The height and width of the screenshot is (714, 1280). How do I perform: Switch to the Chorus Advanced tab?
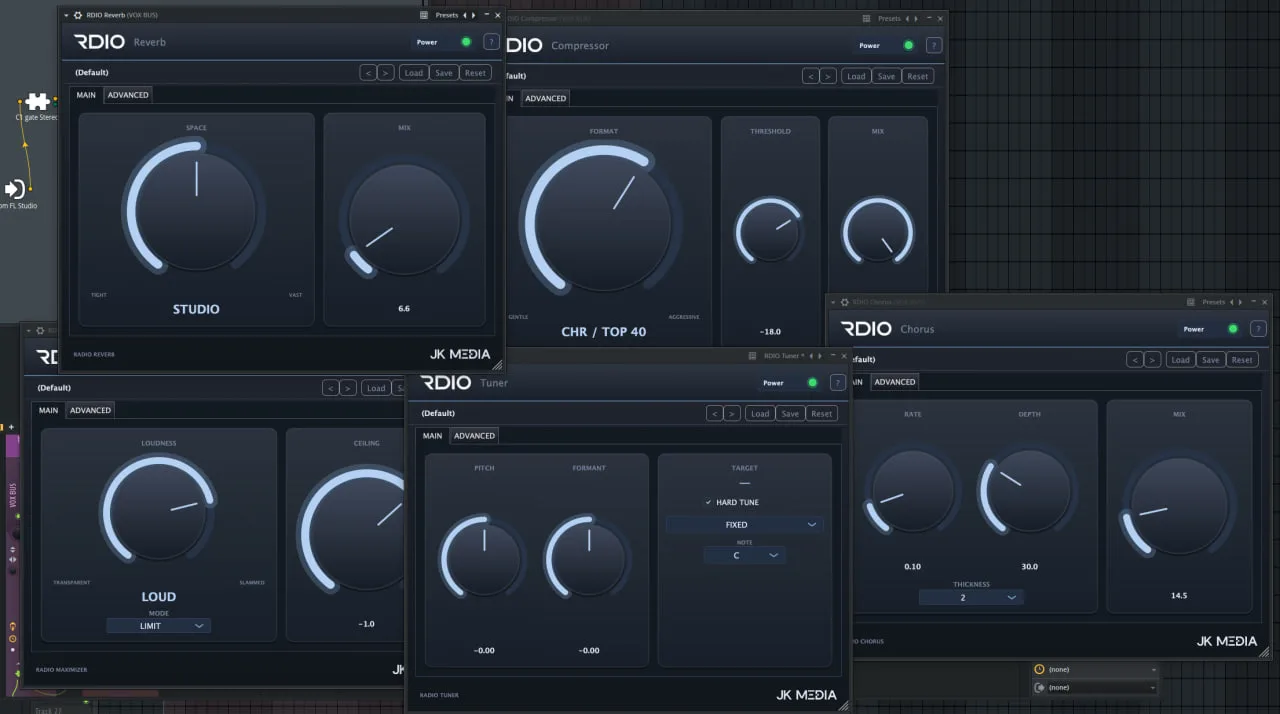(895, 381)
